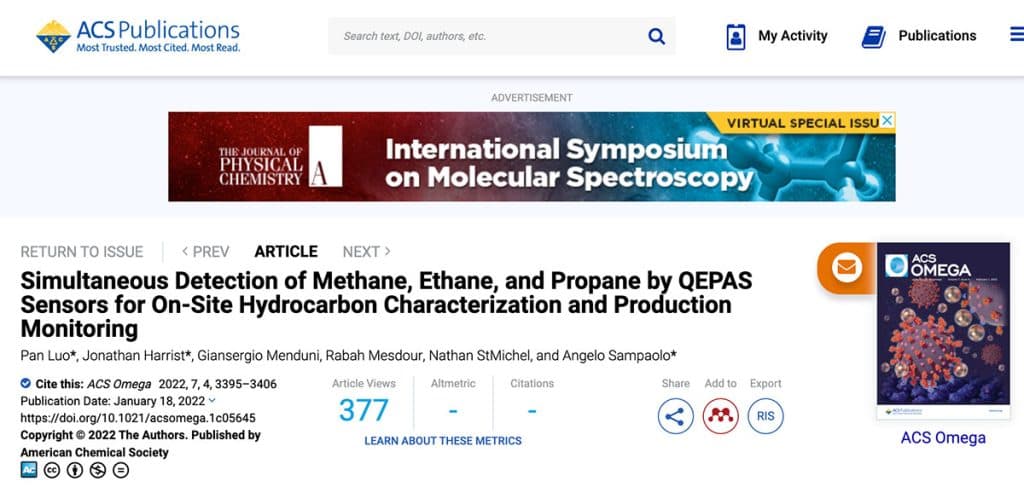Export citation with RIS icon
Image resolution: width=1024 pixels, height=493 pixels.
(765, 415)
